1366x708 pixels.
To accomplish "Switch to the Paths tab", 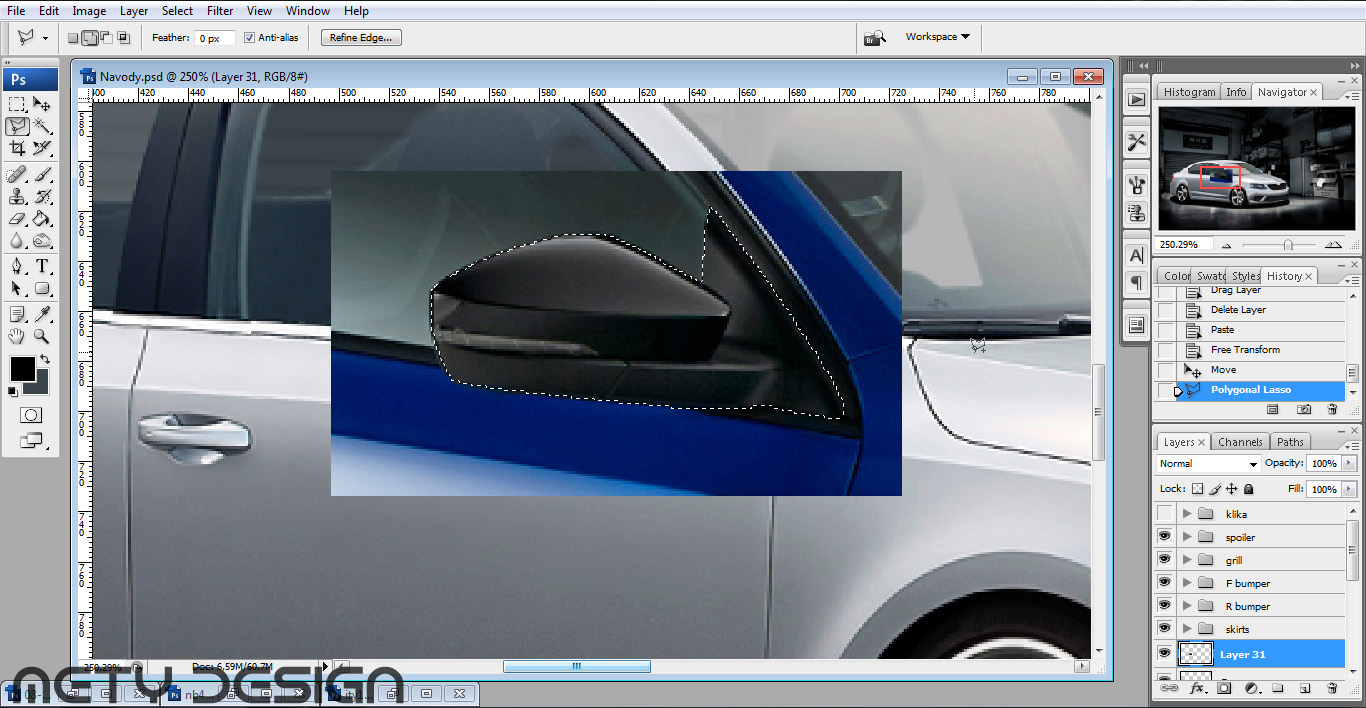I will click(x=1290, y=442).
